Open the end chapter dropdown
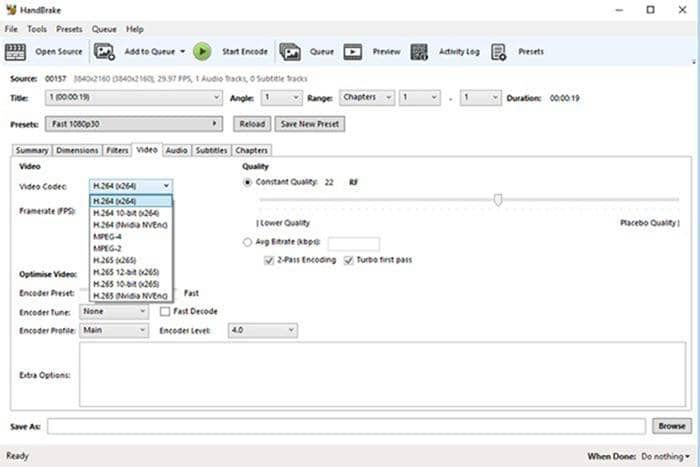 pyautogui.click(x=480, y=98)
